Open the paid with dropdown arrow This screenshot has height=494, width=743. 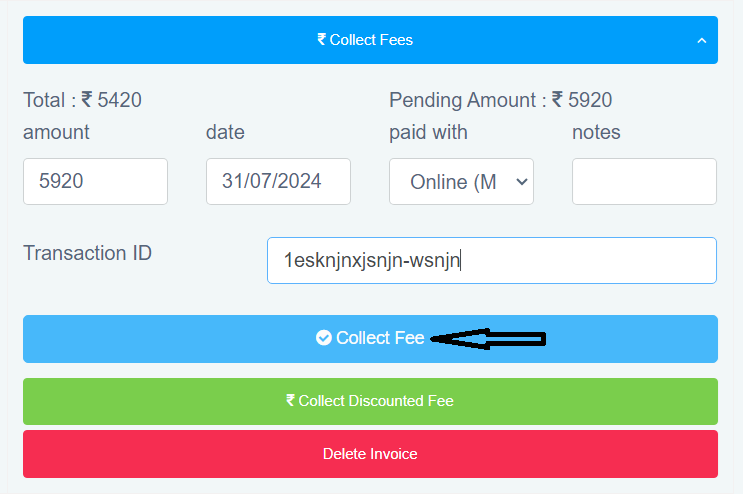(521, 182)
